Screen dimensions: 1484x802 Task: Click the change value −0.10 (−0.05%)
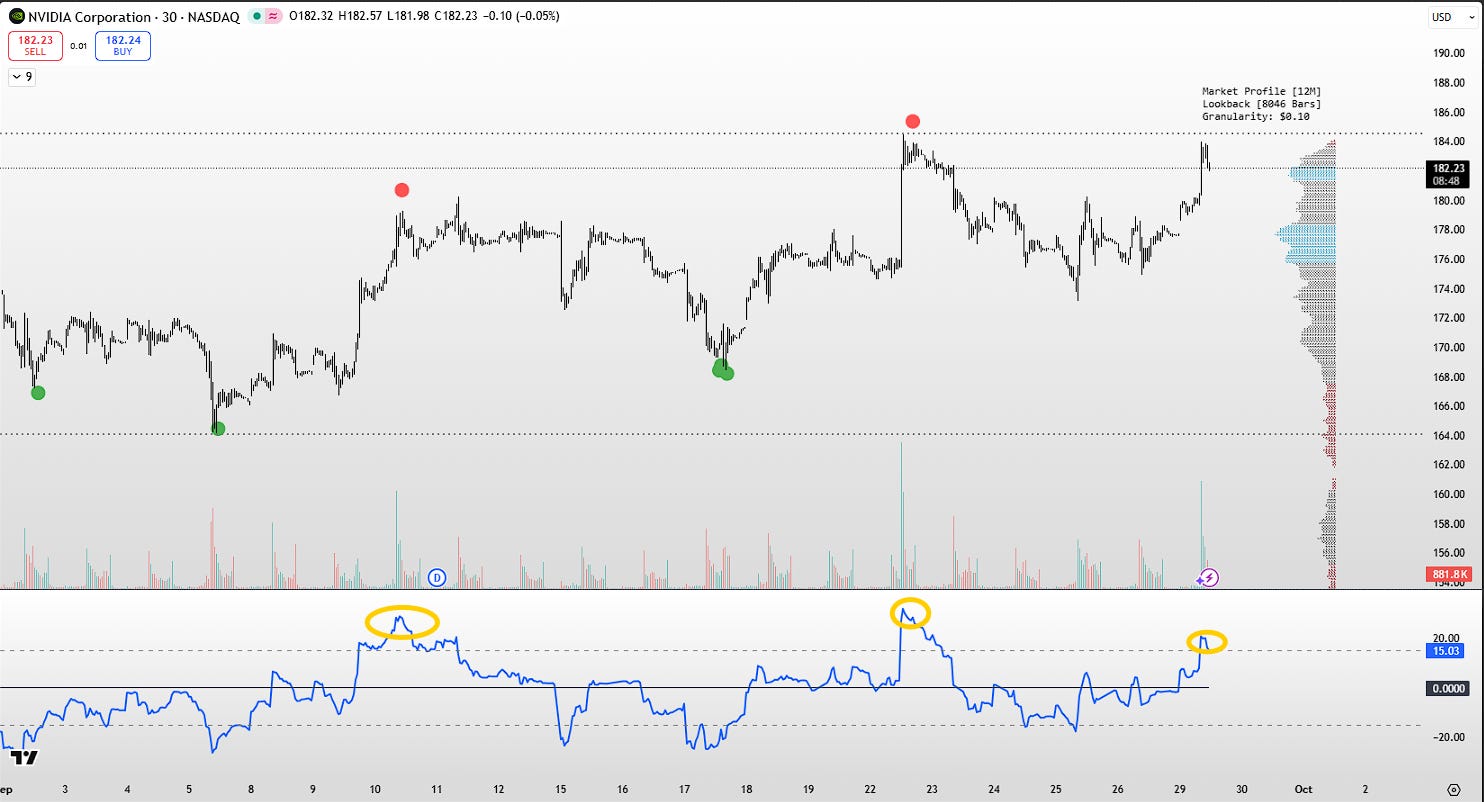pos(520,17)
